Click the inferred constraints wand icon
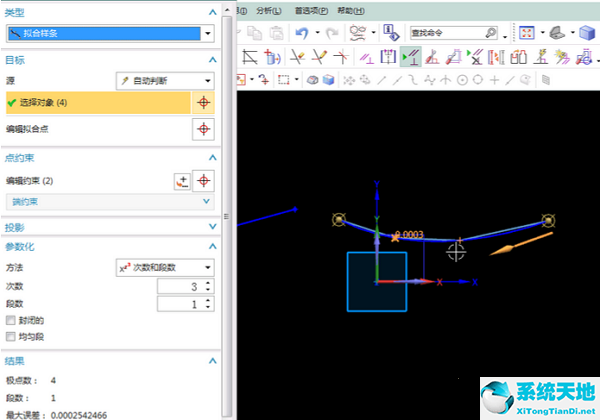This screenshot has width=600, height=420. point(562,57)
